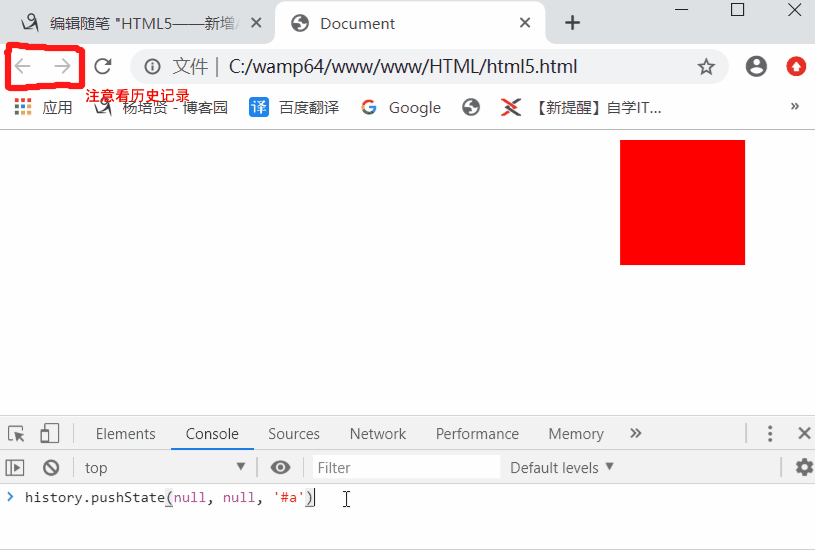Click the red update arrow icon

pos(796,66)
